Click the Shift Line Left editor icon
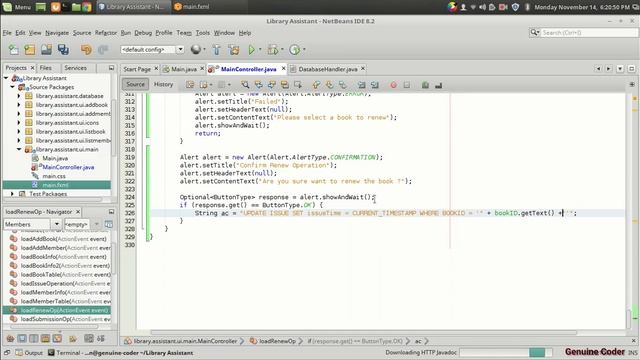 [x=361, y=85]
